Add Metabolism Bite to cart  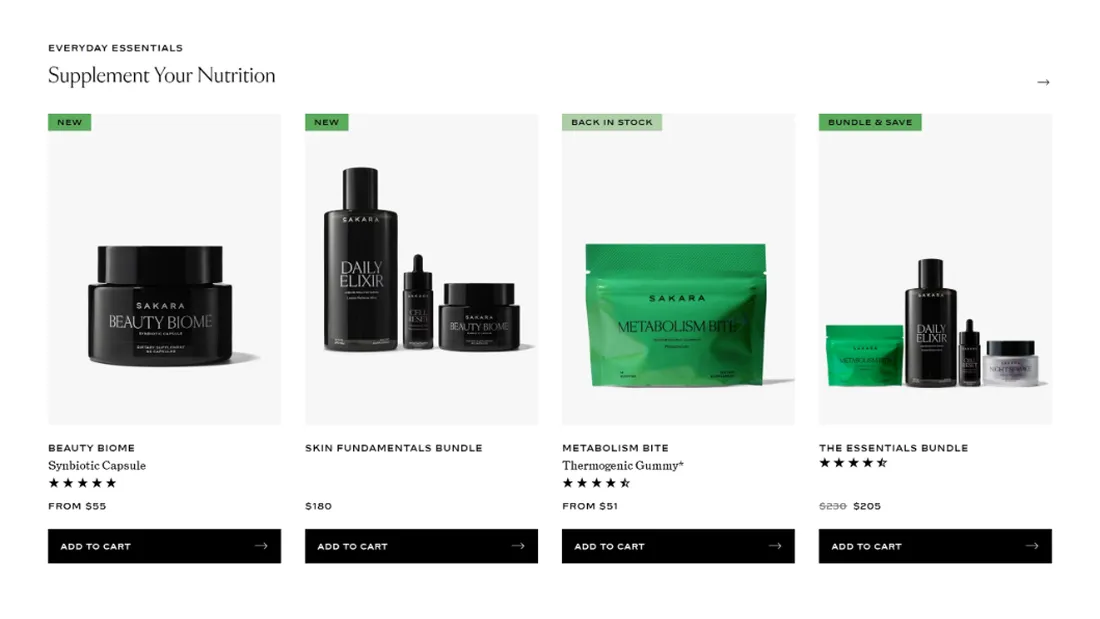pyautogui.click(x=678, y=546)
